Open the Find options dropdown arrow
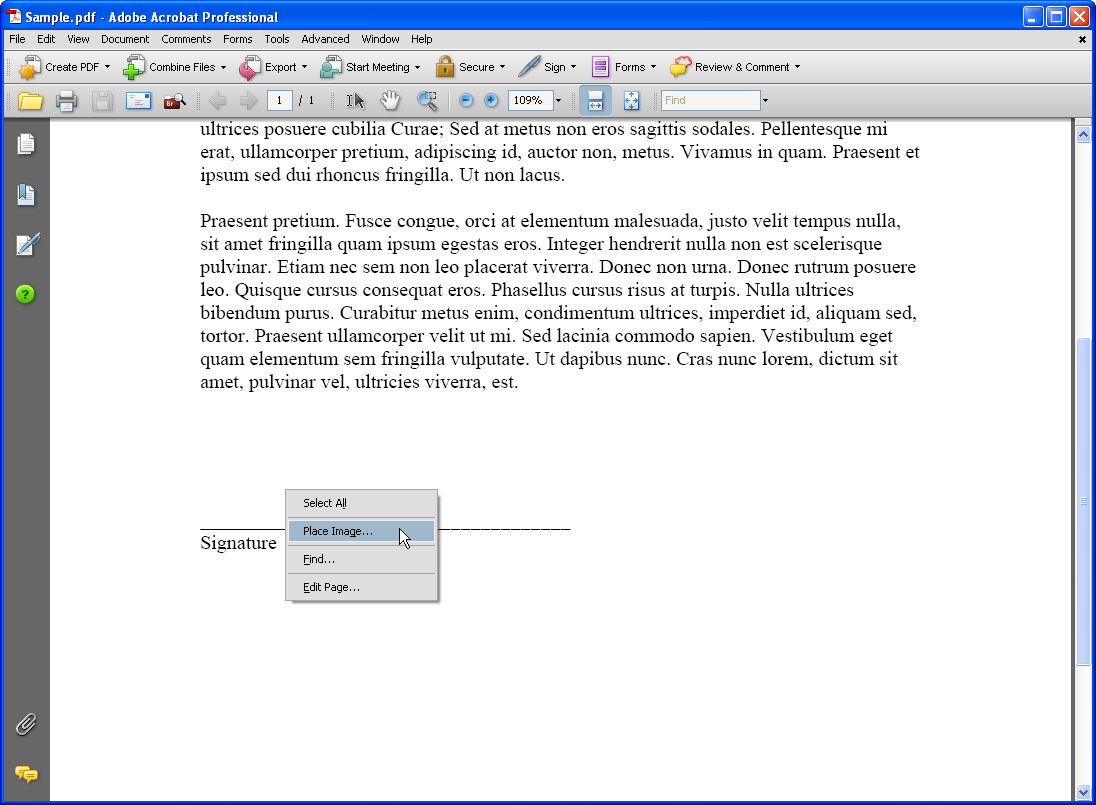Screen dimensions: 1096x805 tap(765, 101)
